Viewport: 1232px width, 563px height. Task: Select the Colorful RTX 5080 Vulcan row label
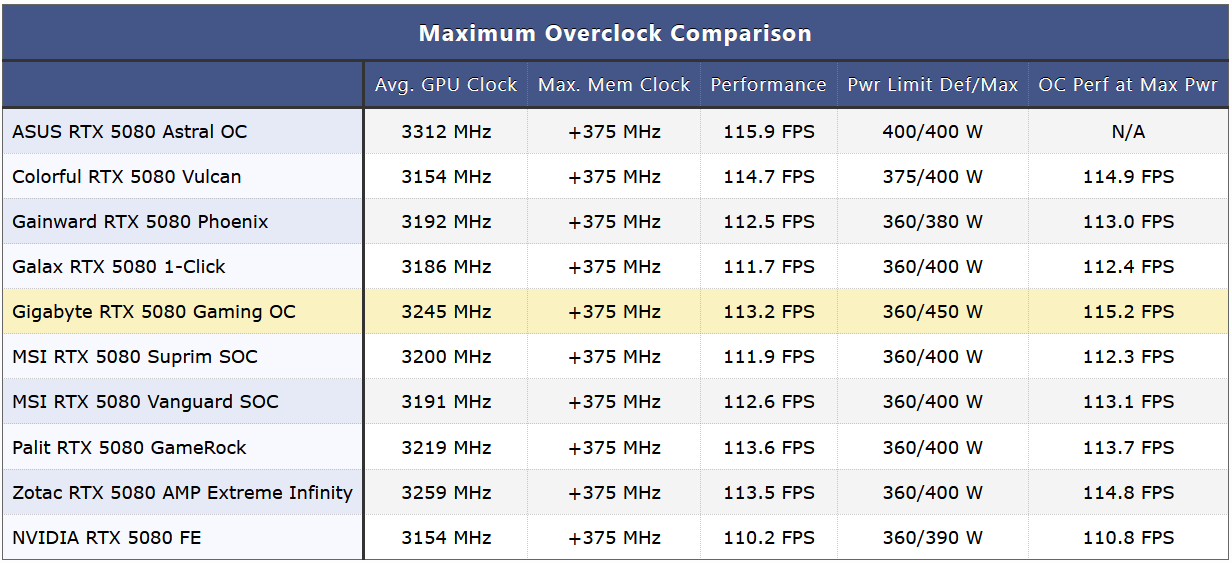click(127, 177)
